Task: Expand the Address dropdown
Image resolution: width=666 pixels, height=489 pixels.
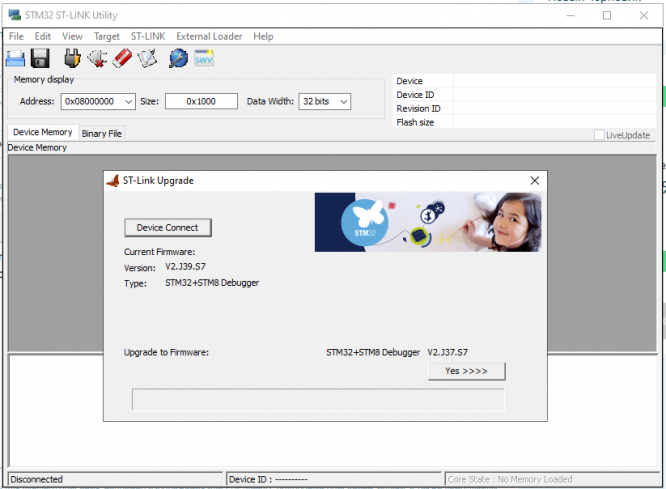Action: pyautogui.click(x=128, y=102)
